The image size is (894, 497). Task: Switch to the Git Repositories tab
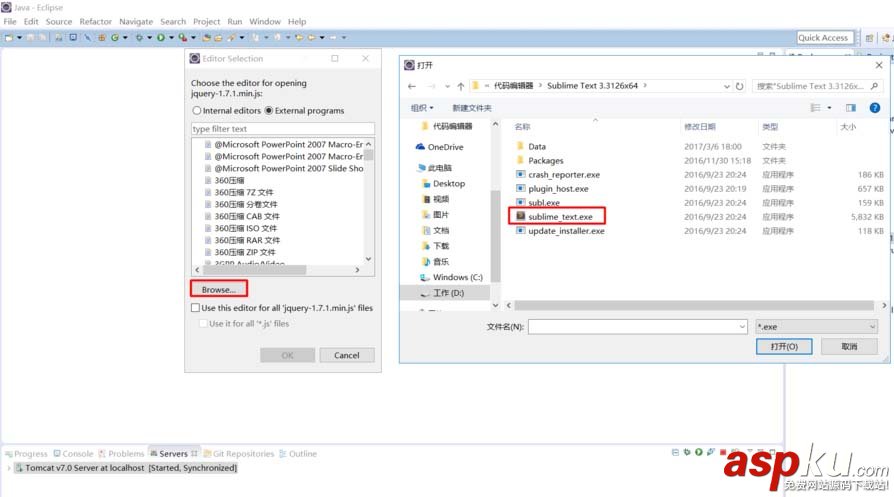click(238, 454)
